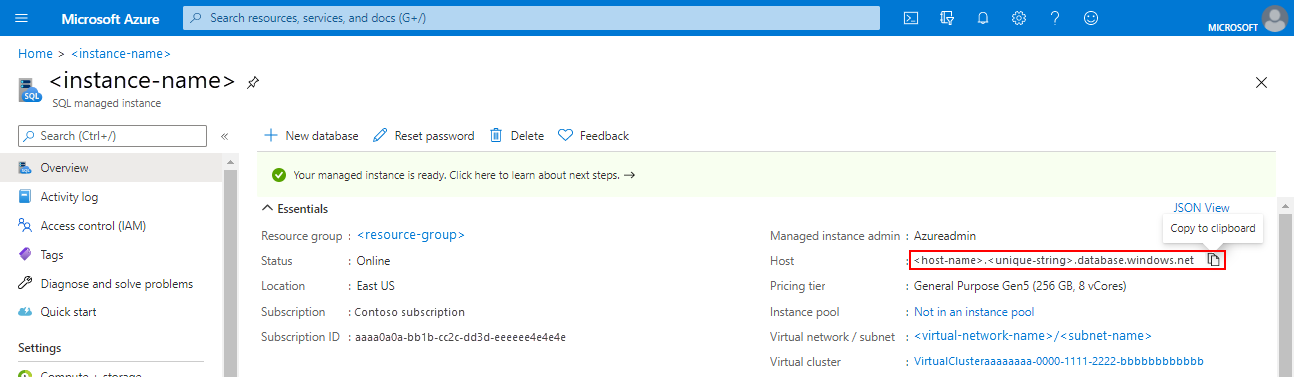This screenshot has height=377, width=1294.
Task: Click the managed instance ready notification
Action: pos(766,175)
